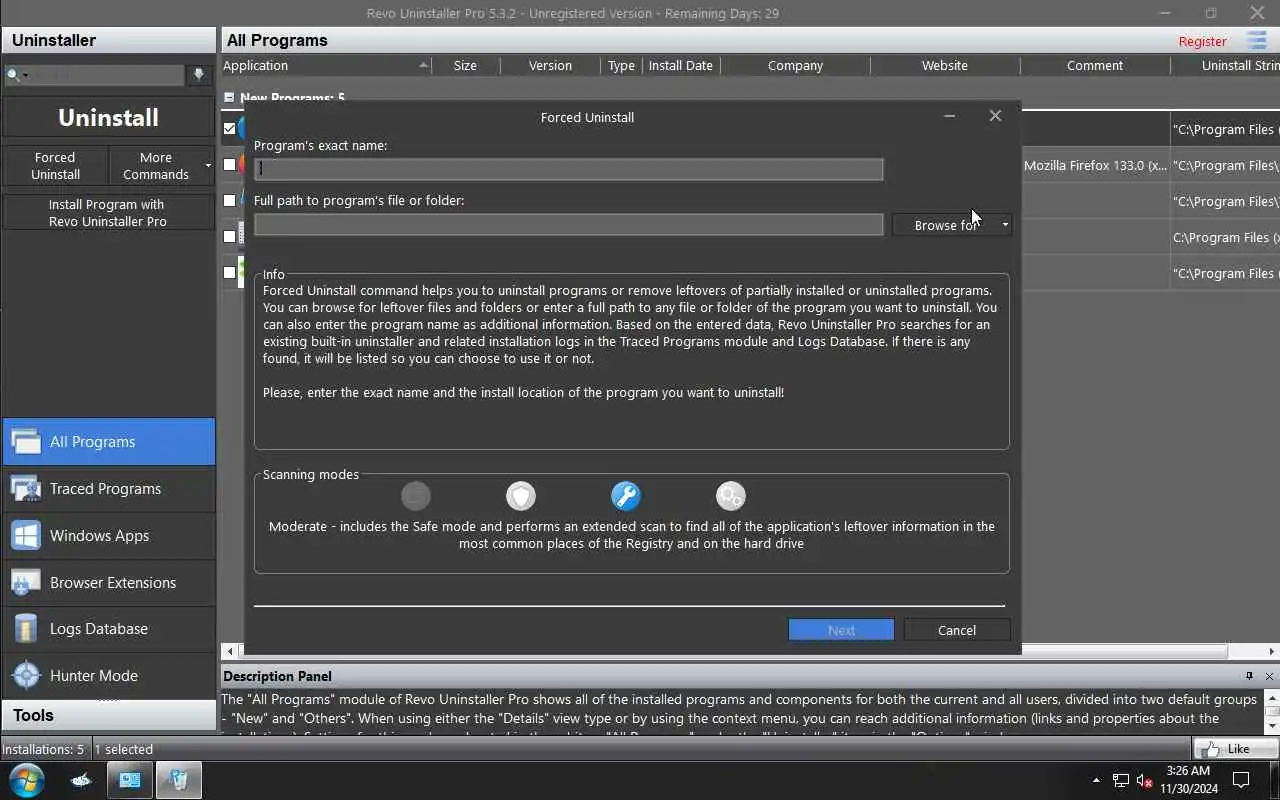Open the notification center icon

click(1241, 780)
